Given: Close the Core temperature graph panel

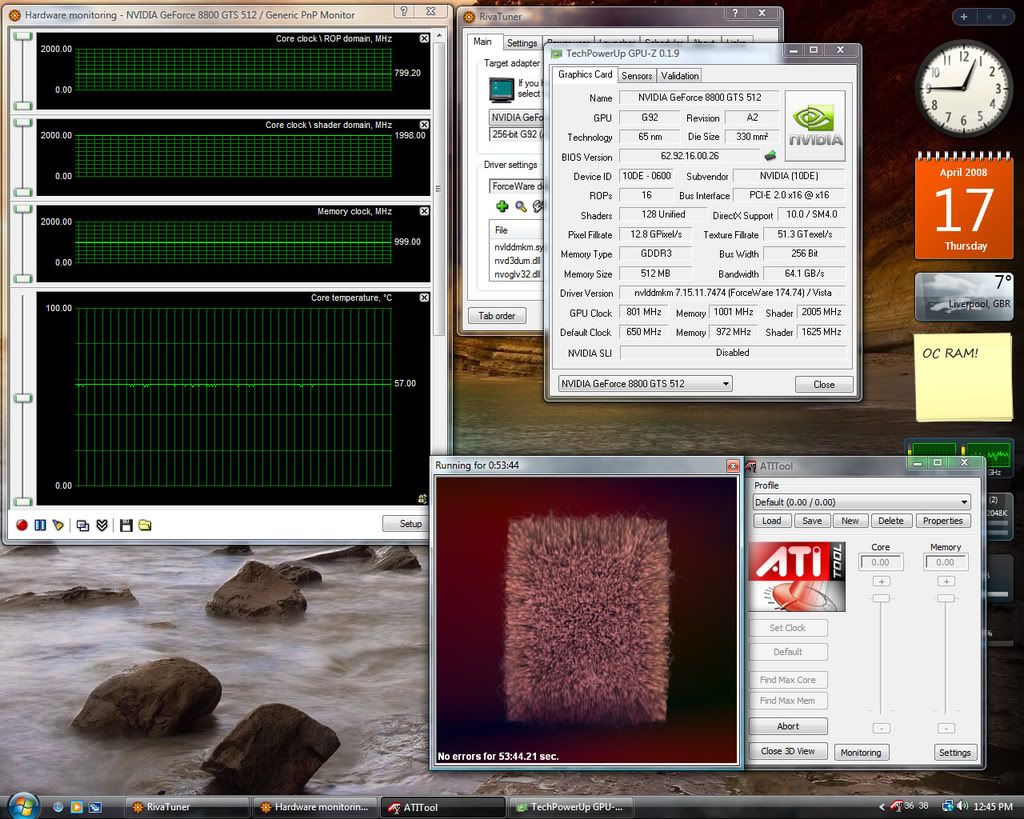Looking at the screenshot, I should click(424, 298).
